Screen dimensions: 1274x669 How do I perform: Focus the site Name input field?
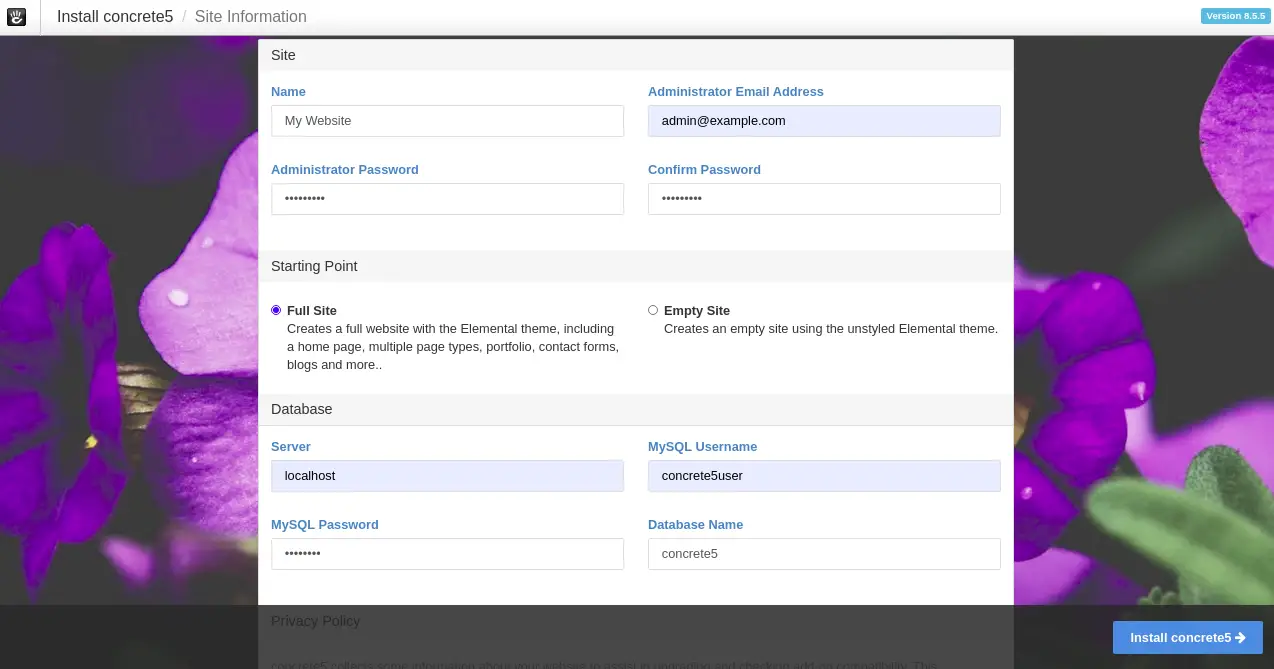[447, 121]
